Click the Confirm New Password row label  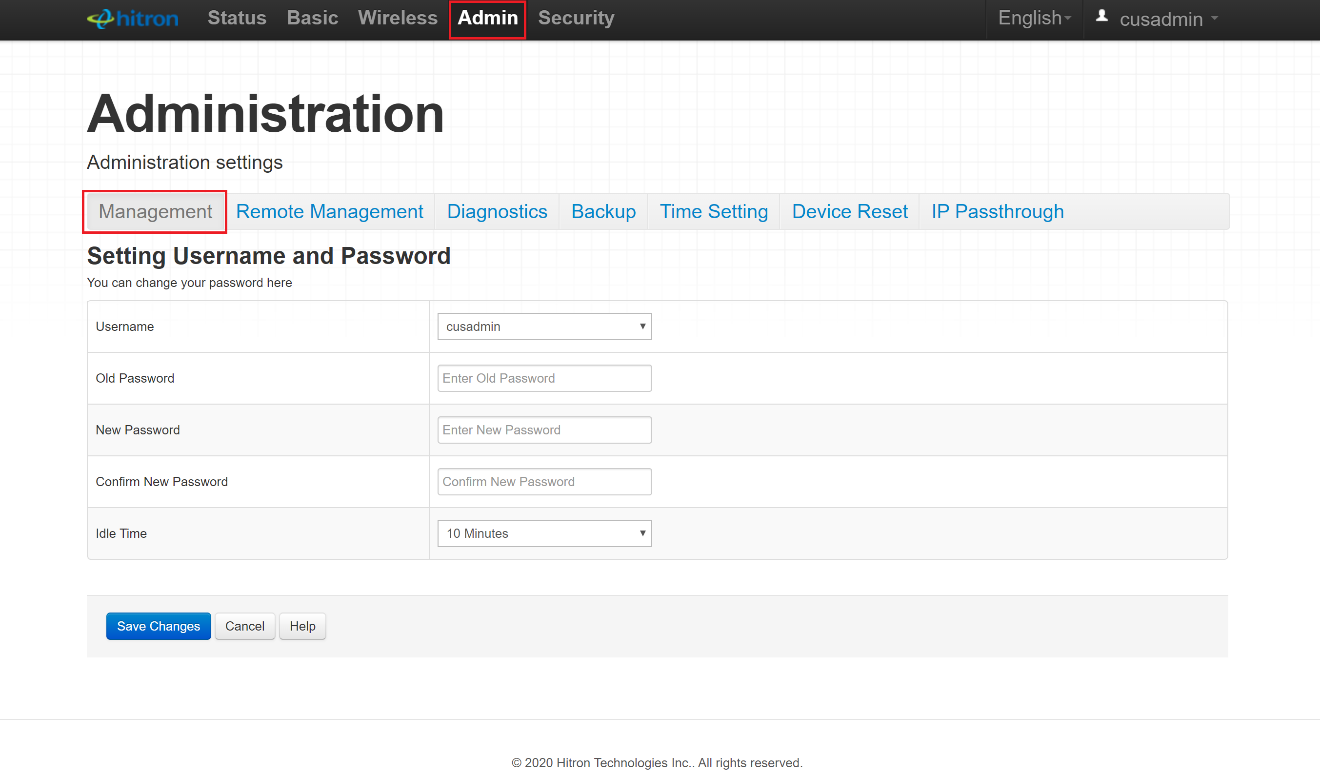(x=162, y=482)
